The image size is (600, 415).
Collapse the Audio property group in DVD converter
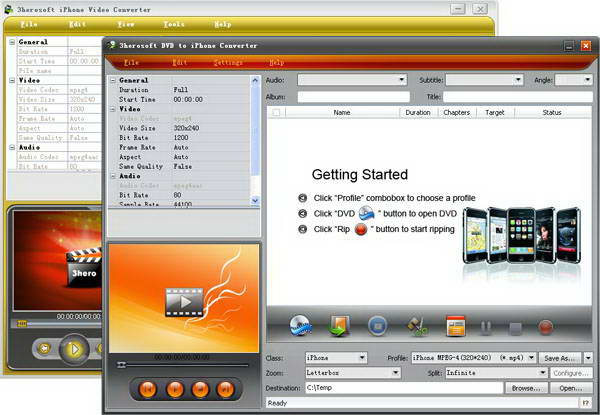pos(113,176)
